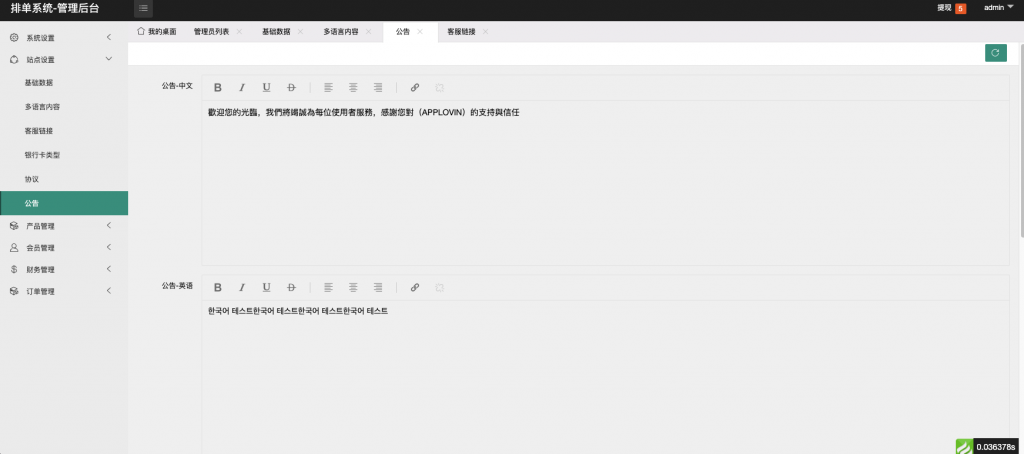Viewport: 1024px width, 454px height.
Task: Open 客服链接 in the sidebar
Action: point(64,131)
